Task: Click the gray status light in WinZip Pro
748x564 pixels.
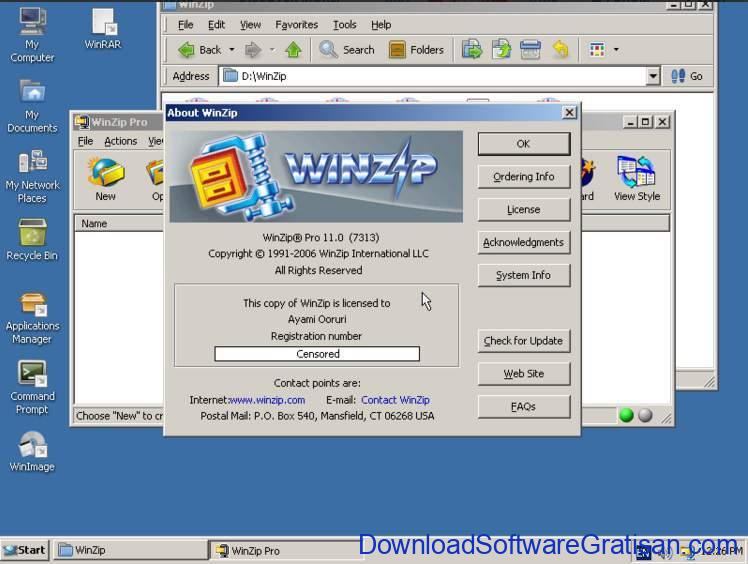Action: (x=645, y=416)
